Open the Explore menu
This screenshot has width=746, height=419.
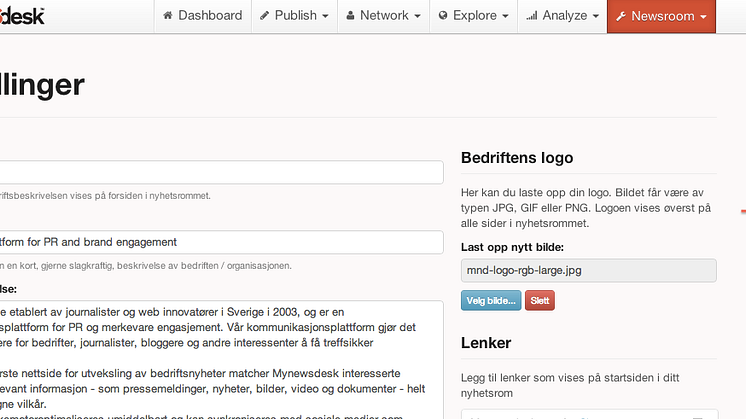tap(473, 16)
